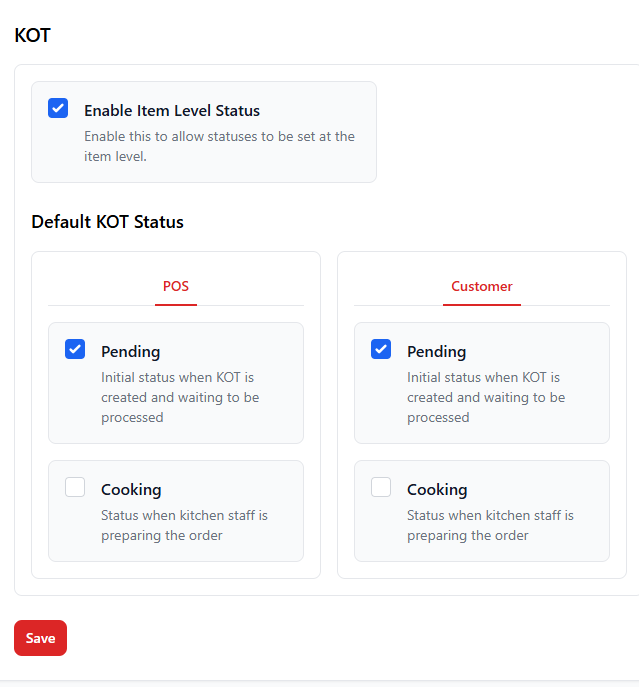Tick the Cooking checkbox under Customer
The width and height of the screenshot is (639, 687).
(381, 487)
